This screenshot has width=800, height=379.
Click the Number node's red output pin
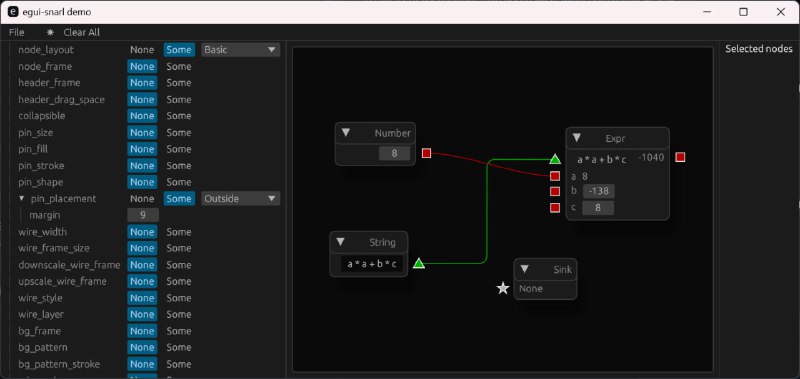click(x=427, y=153)
